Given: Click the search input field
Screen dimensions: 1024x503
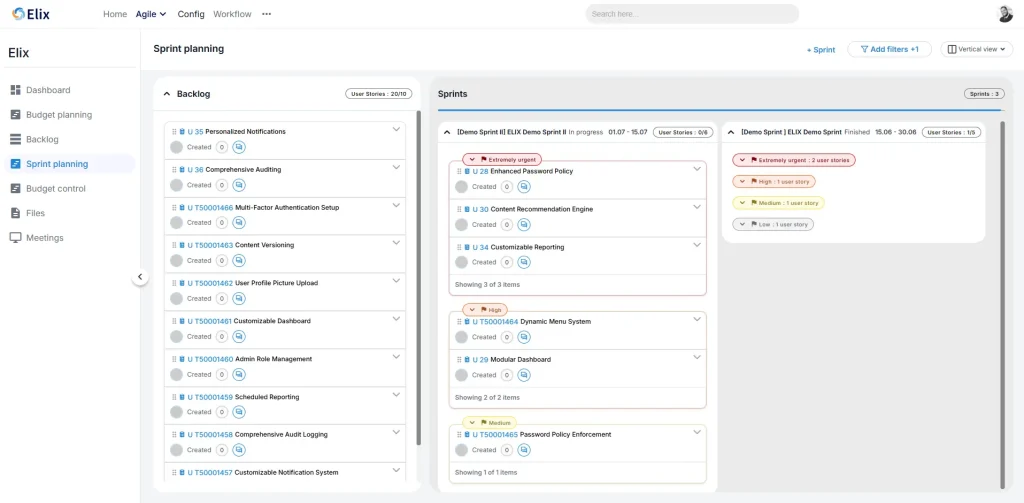Looking at the screenshot, I should coord(691,14).
